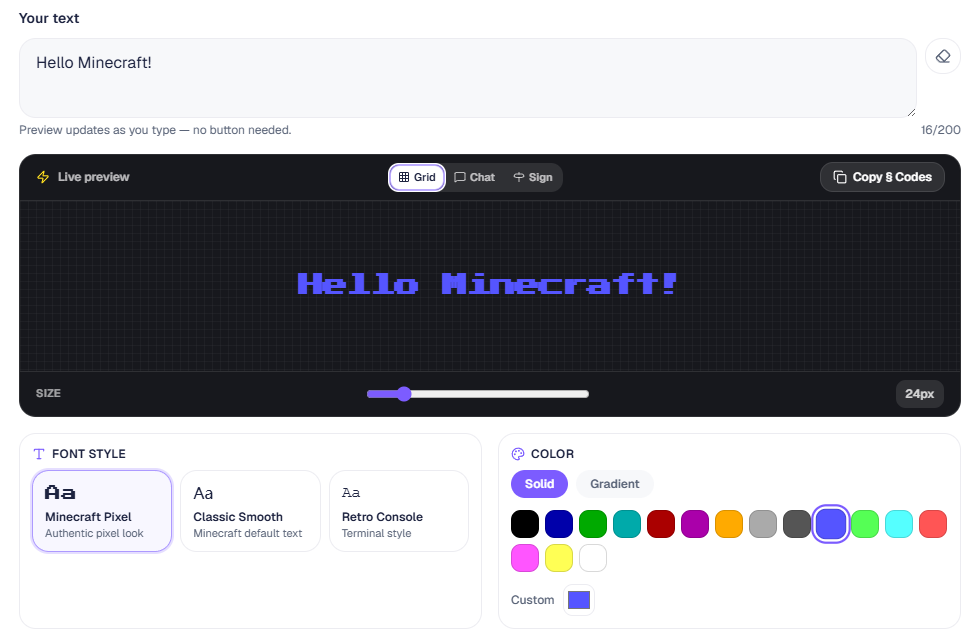Pick the aqua cyan color swatch
Screen dimensions: 979x630
pyautogui.click(x=899, y=524)
